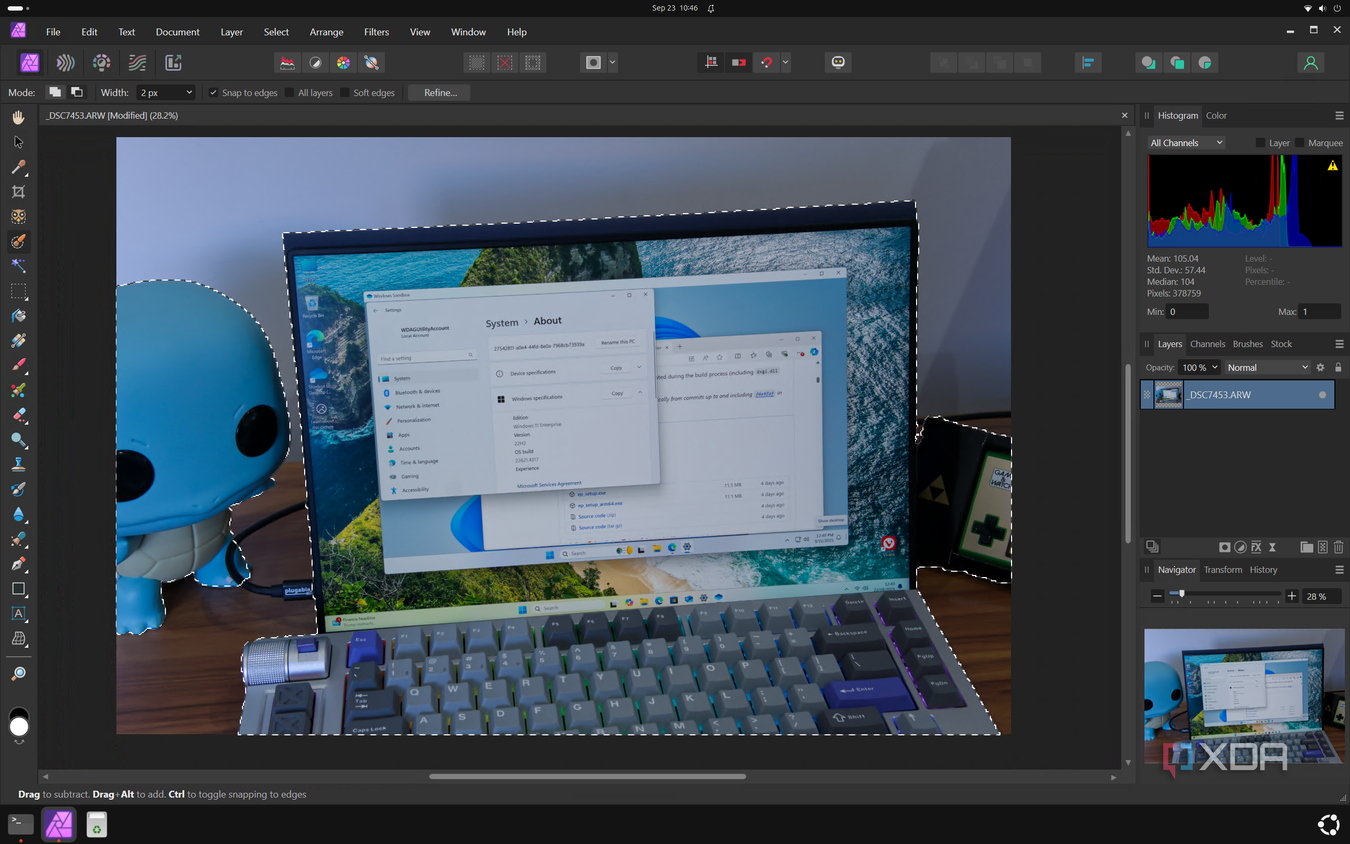The width and height of the screenshot is (1350, 844).
Task: Switch to the Liquify Persona icon
Action: coord(65,63)
